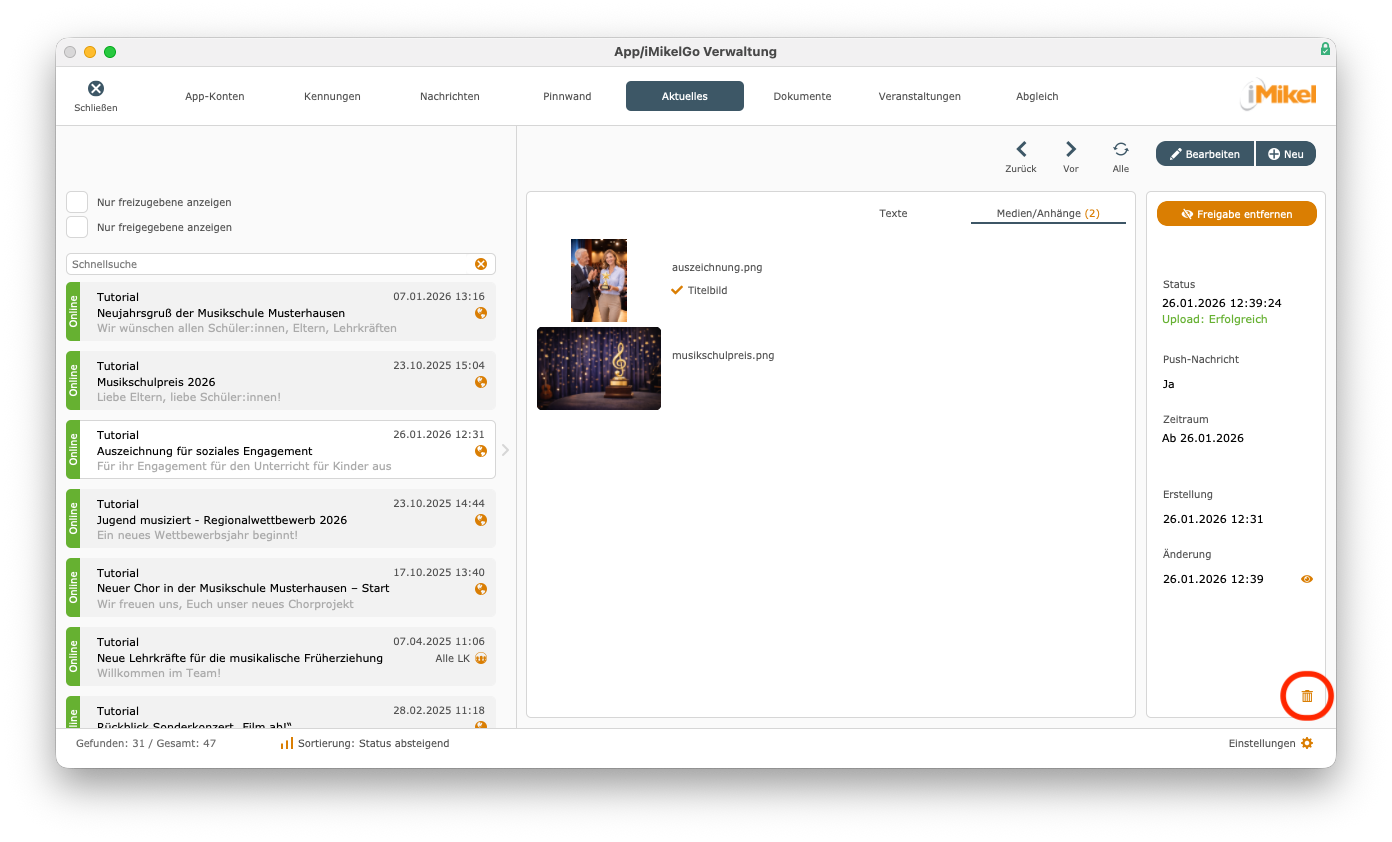Click the globe icon on Neujahrsgruß entry
1392x842 pixels.
pyautogui.click(x=481, y=312)
